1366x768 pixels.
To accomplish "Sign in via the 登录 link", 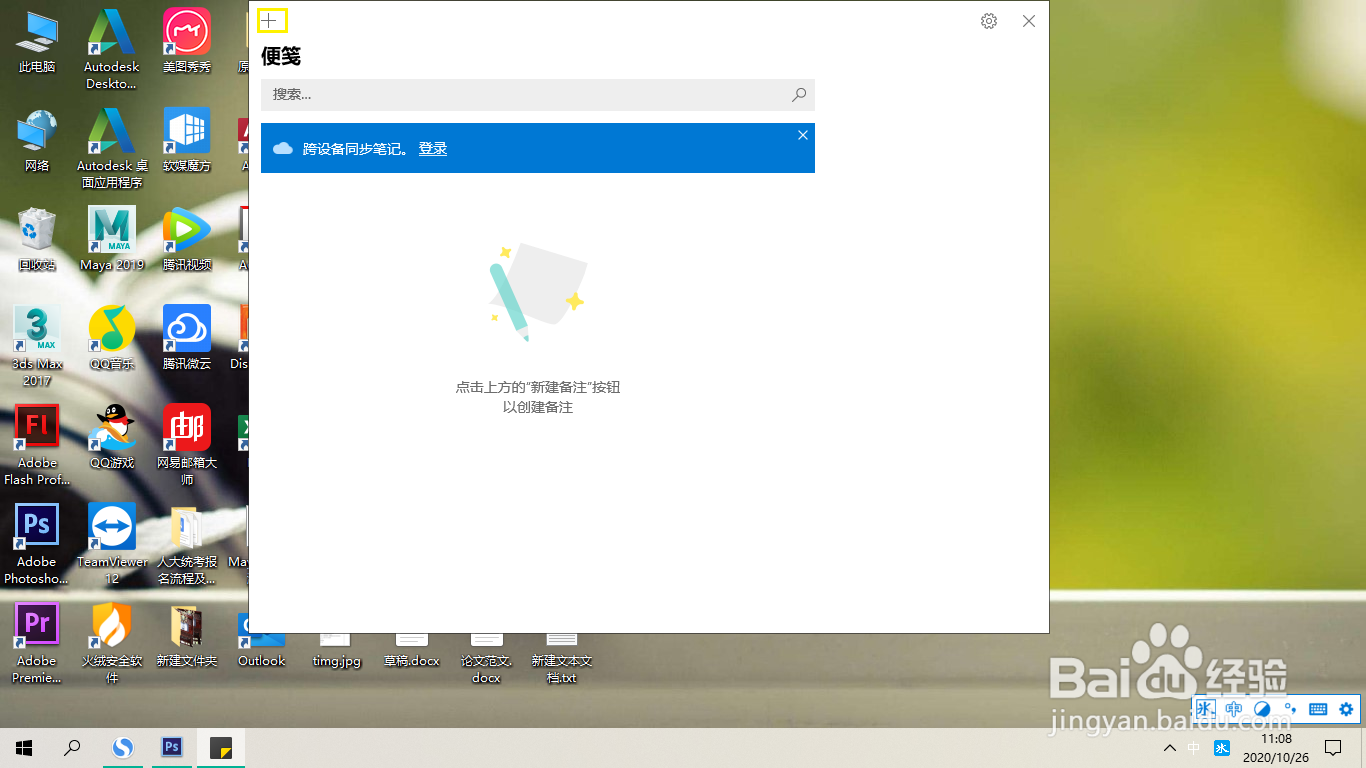I will click(x=432, y=148).
